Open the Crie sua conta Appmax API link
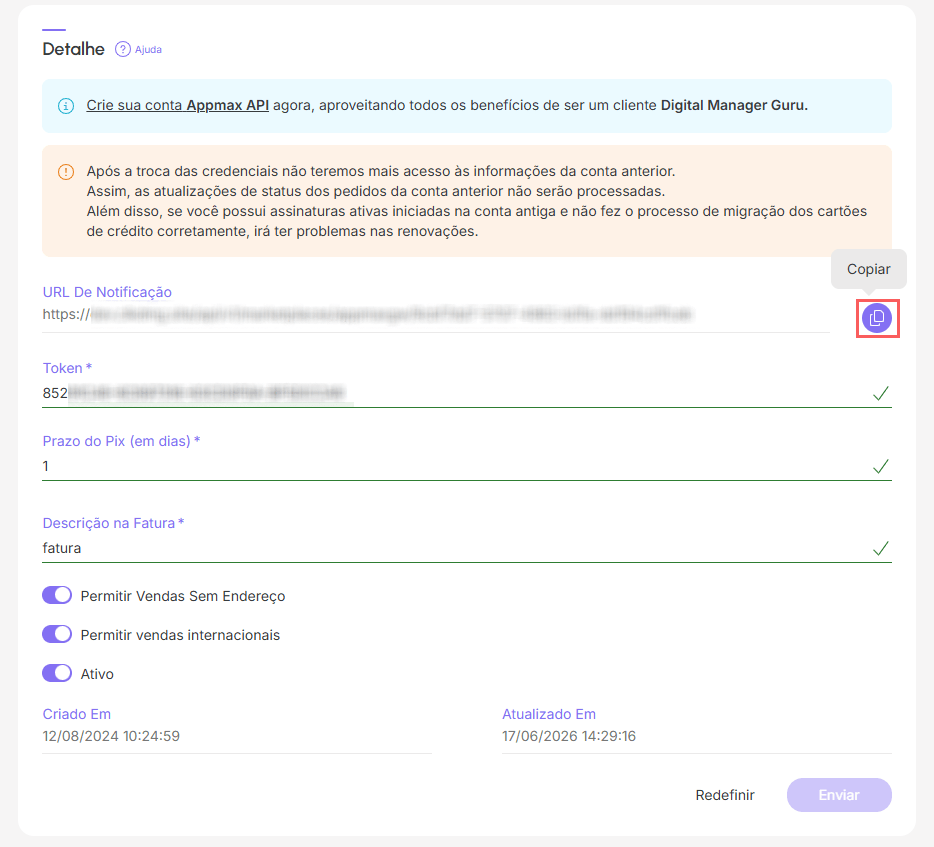 pyautogui.click(x=178, y=105)
